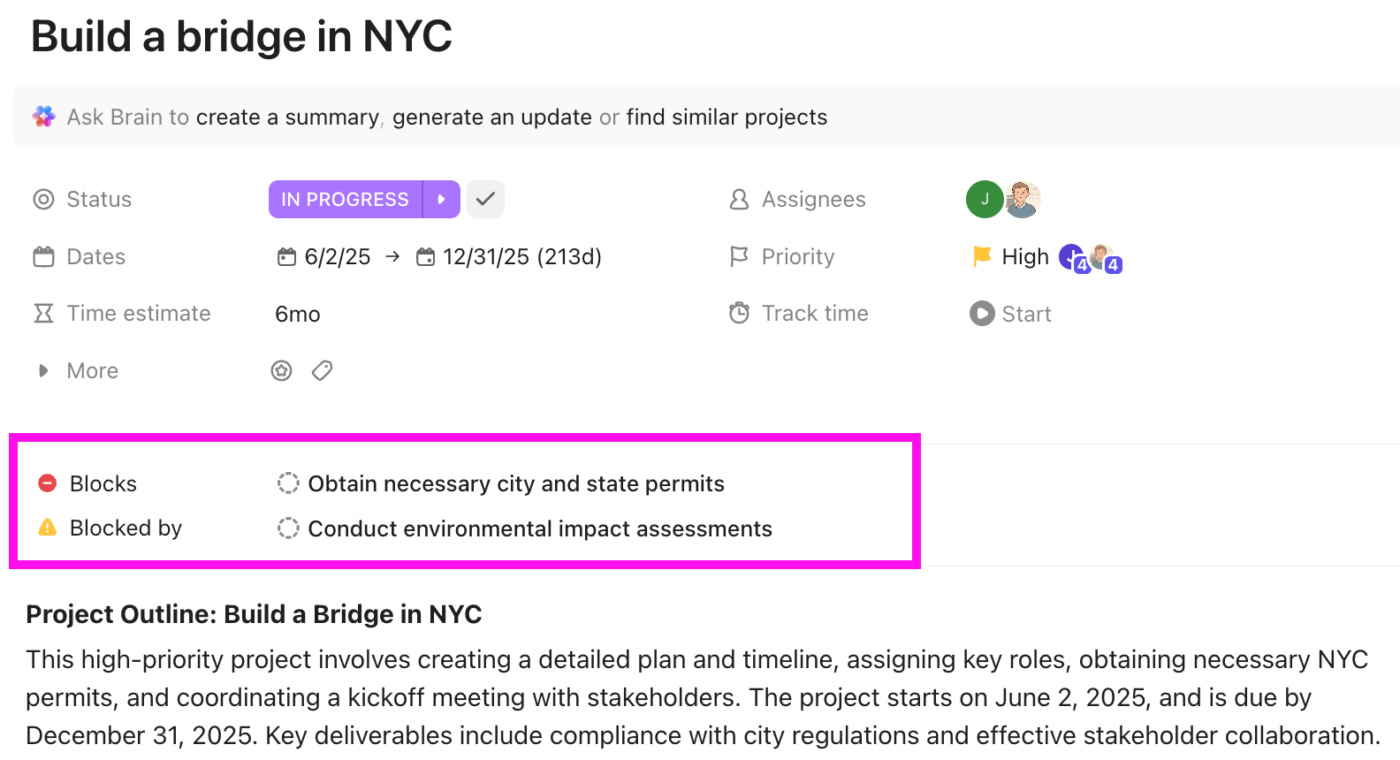This screenshot has width=1400, height=760.
Task: Click the Dates calendar icon
Action: (44, 256)
